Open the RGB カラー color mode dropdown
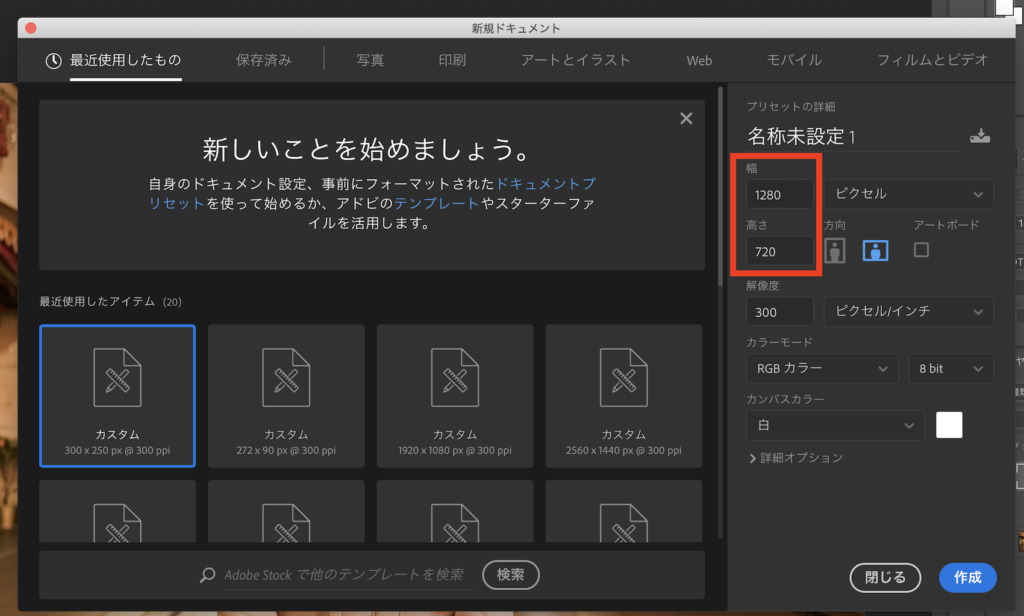 click(822, 368)
